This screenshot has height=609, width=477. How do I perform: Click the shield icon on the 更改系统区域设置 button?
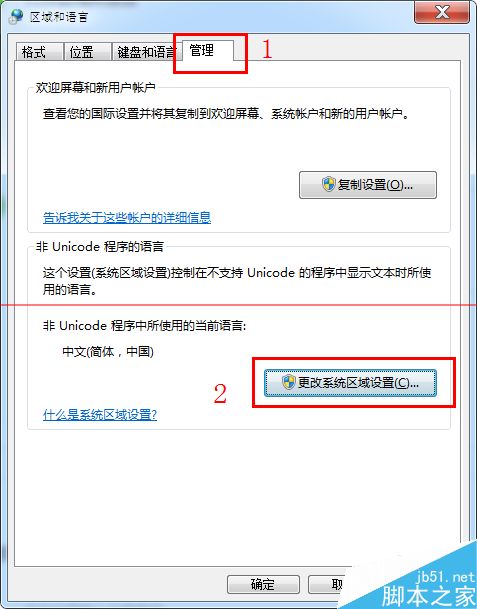(x=289, y=383)
